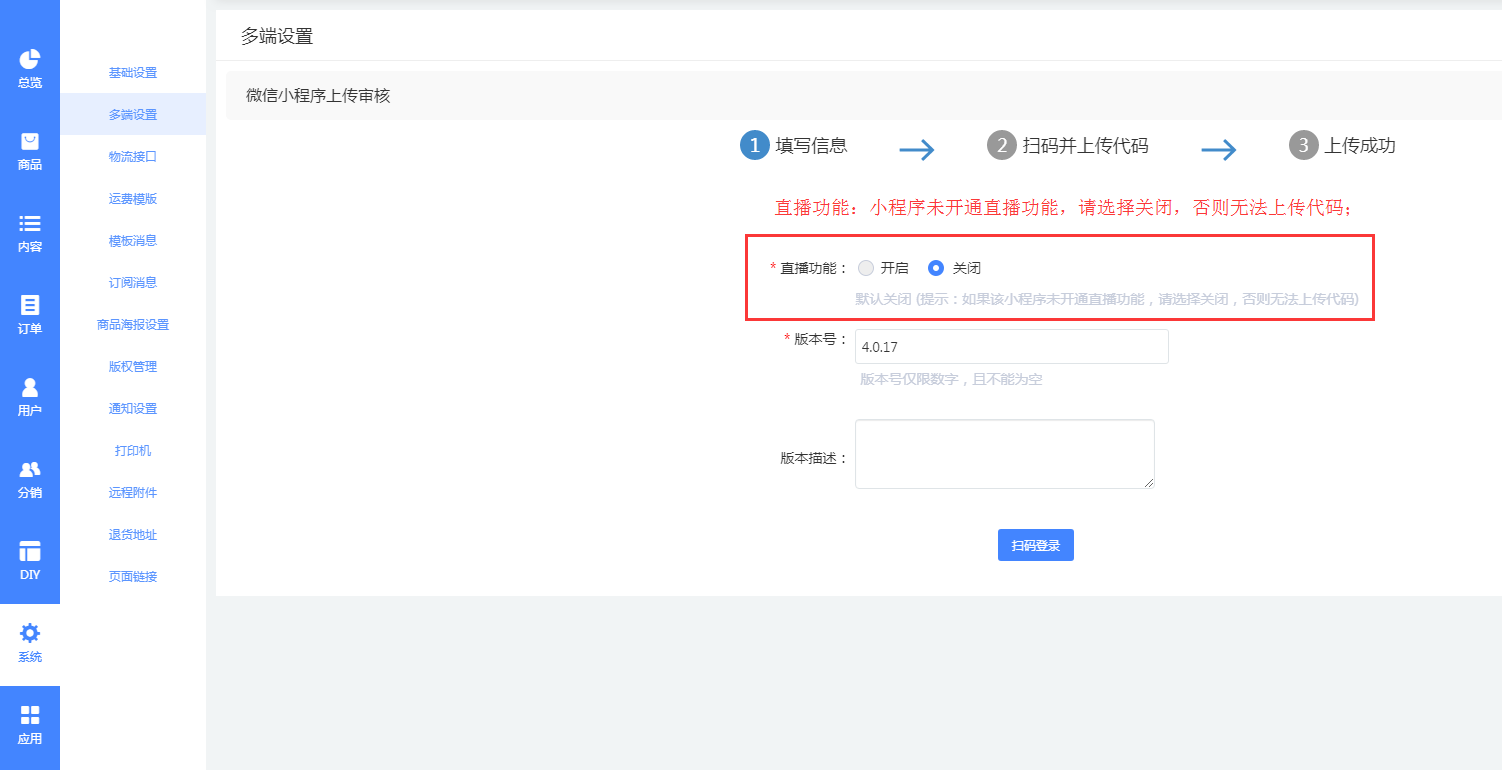Open 通知设置 submenu item
This screenshot has width=1502, height=770.
[x=133, y=409]
